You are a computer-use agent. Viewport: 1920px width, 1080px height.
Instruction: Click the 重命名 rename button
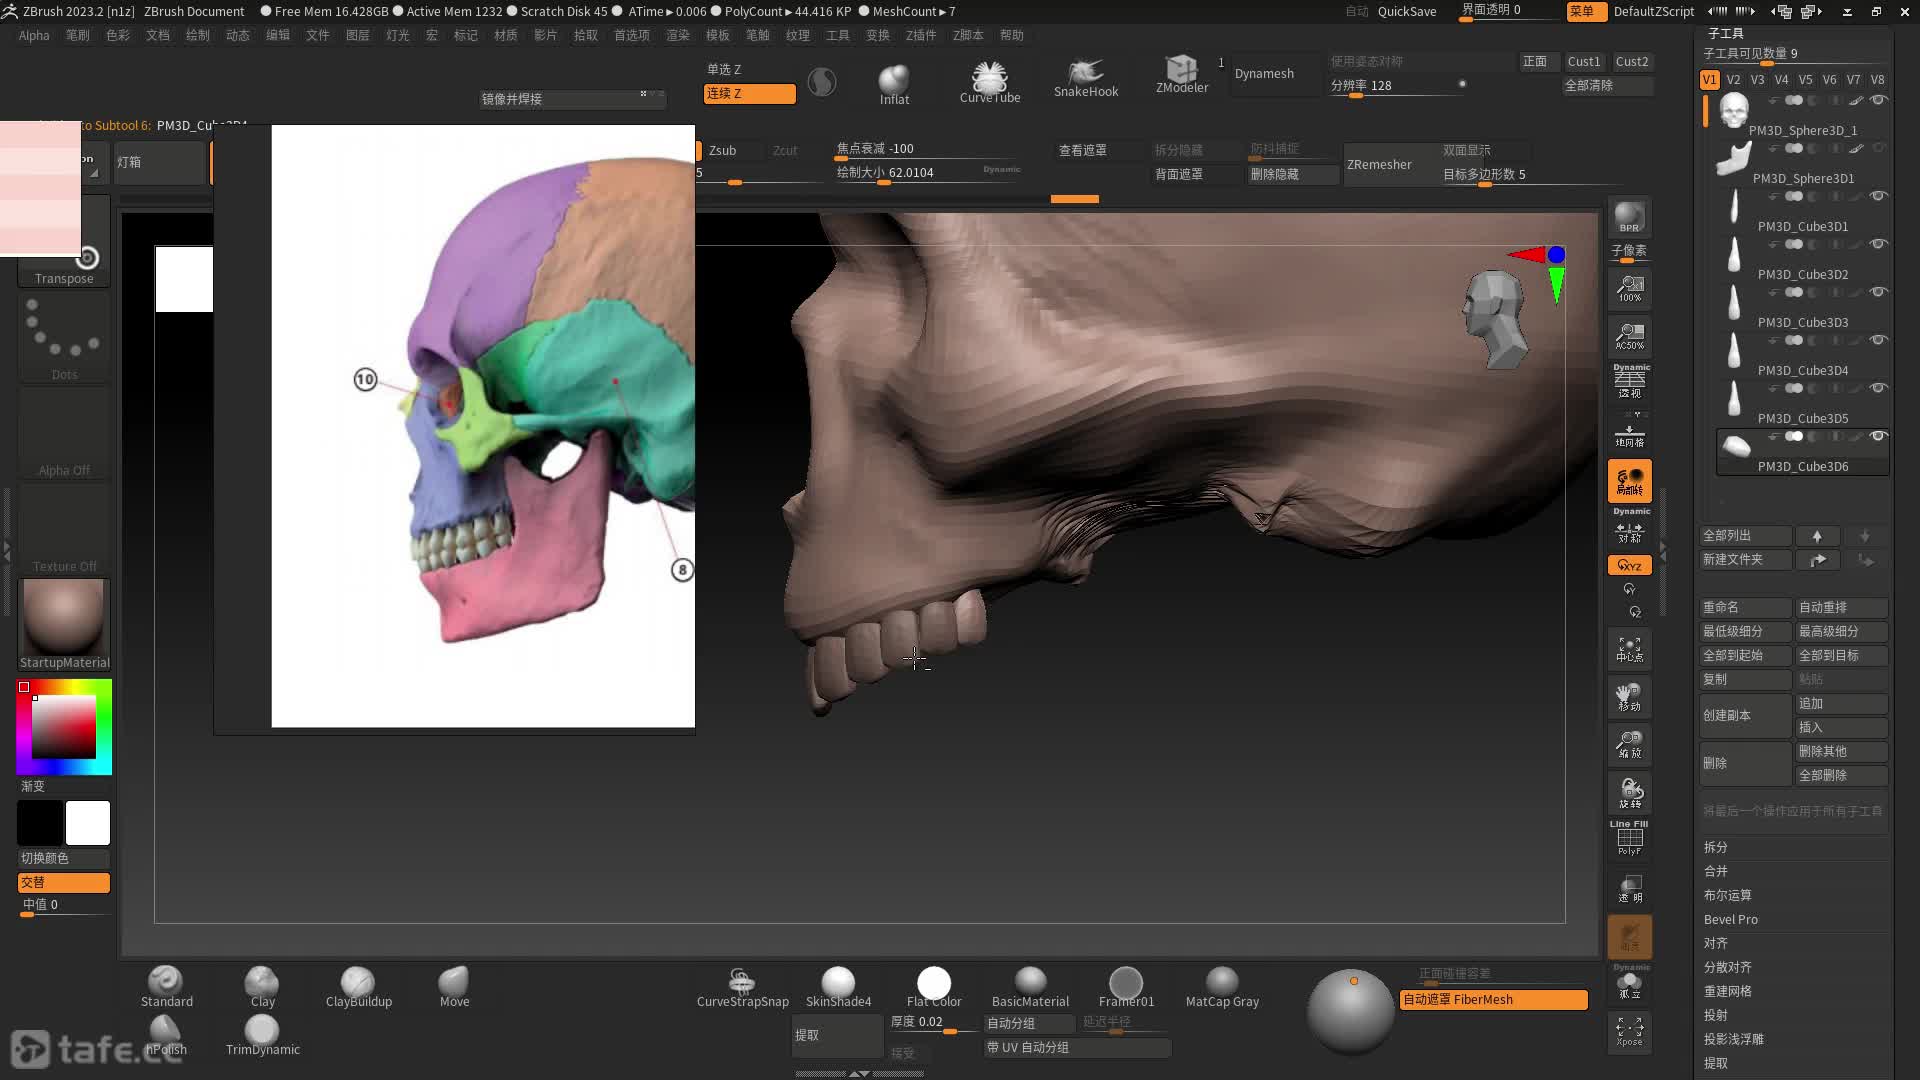point(1745,607)
